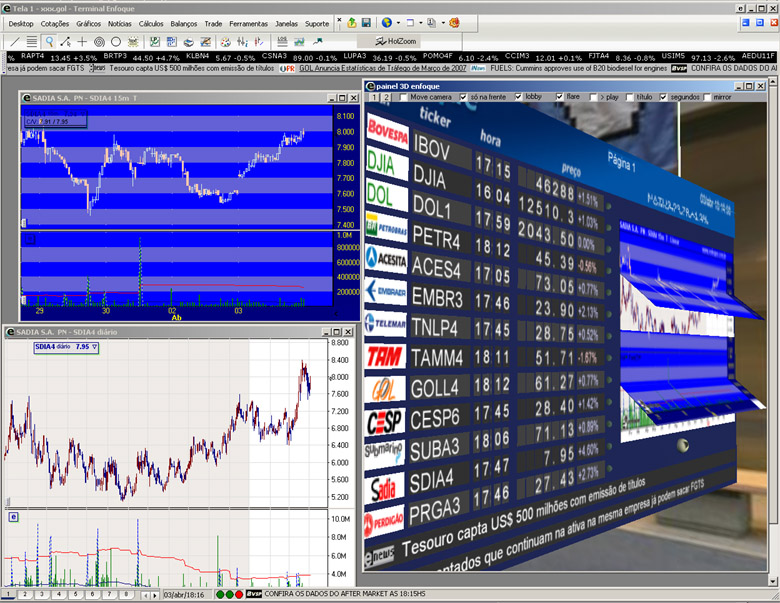The width and height of the screenshot is (780, 603).
Task: Enable the Move camera checkbox
Action: coord(402,97)
